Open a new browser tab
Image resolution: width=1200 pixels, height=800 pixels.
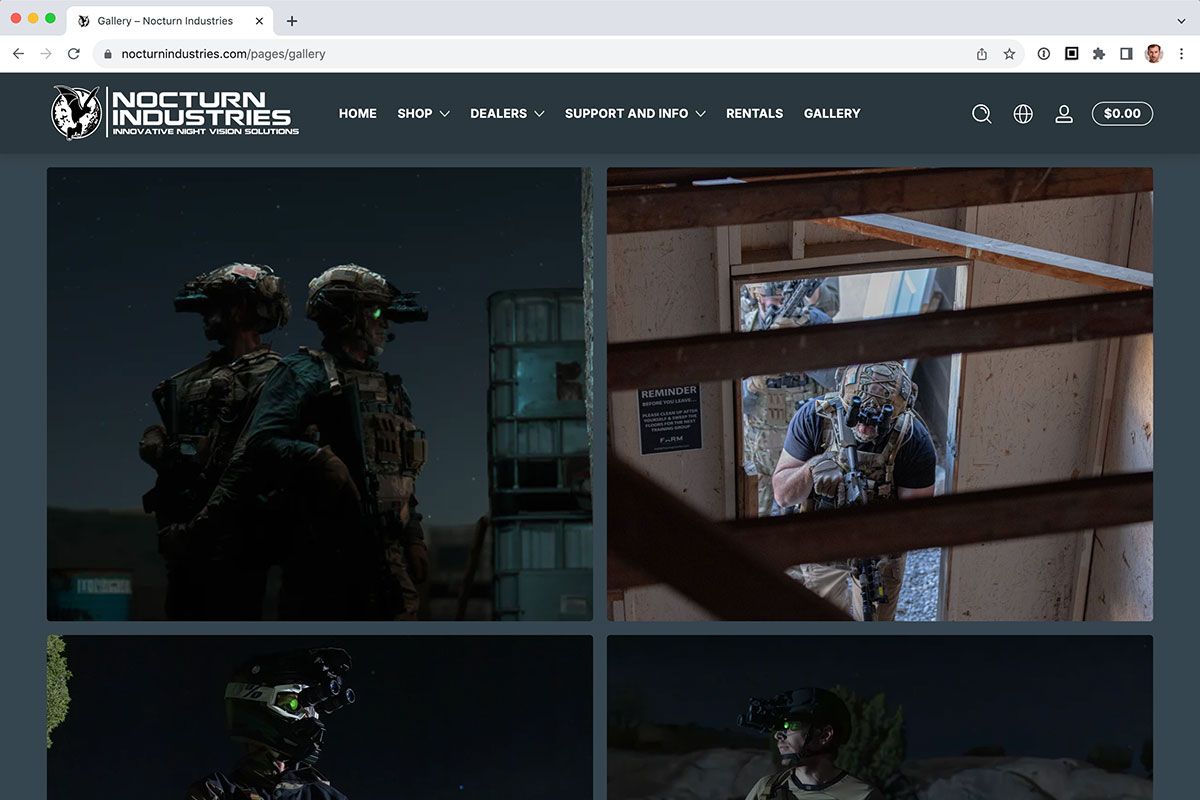pyautogui.click(x=292, y=21)
